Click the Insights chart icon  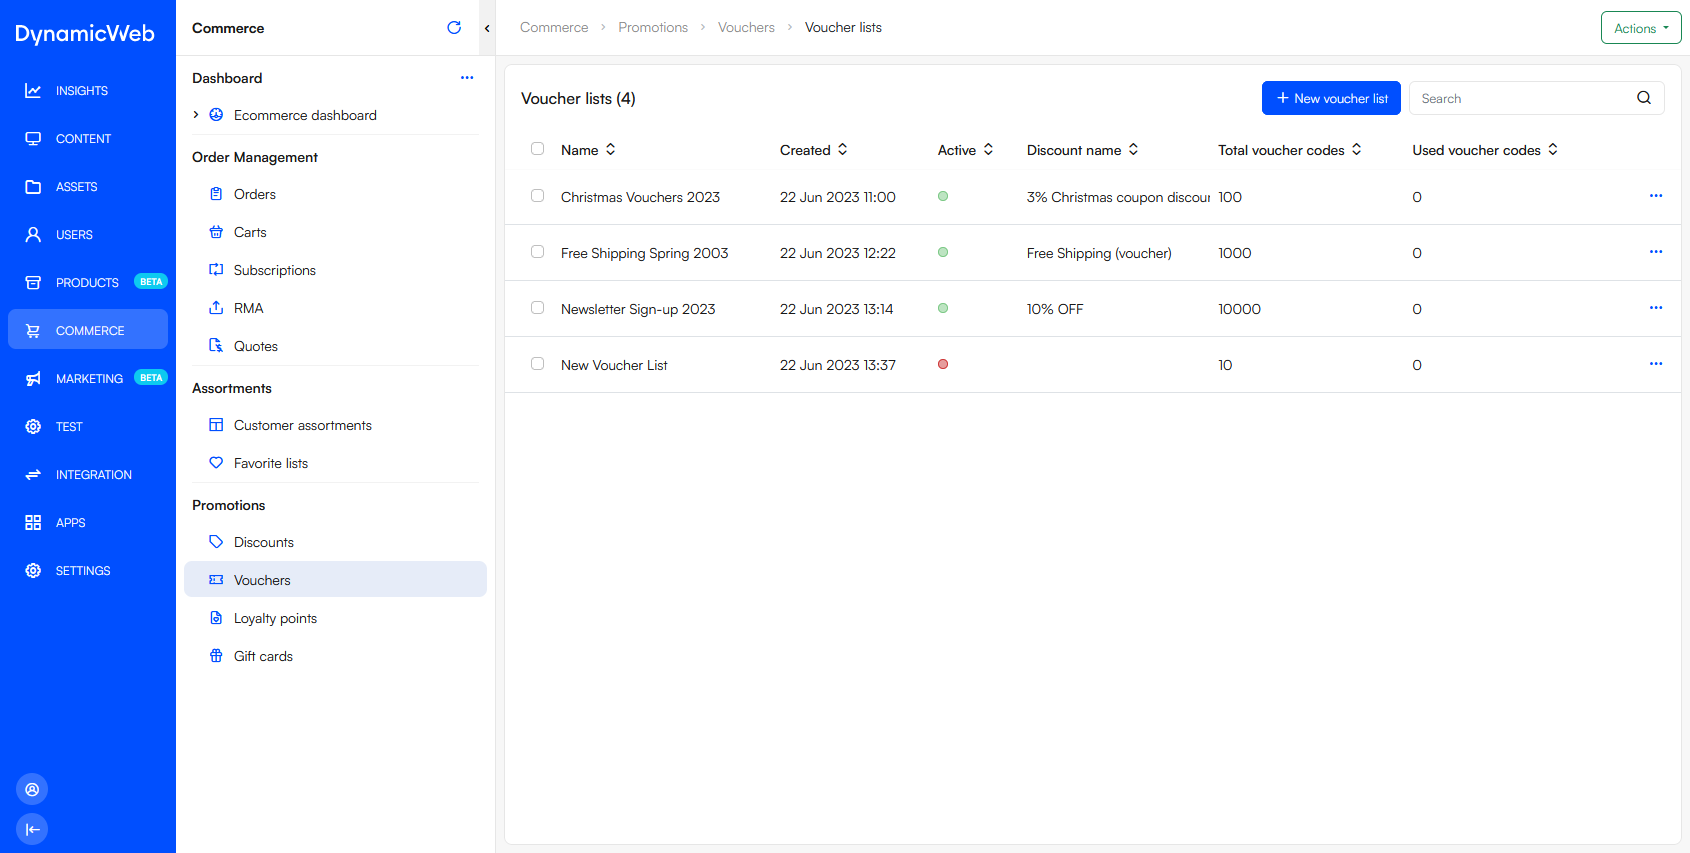tap(33, 91)
